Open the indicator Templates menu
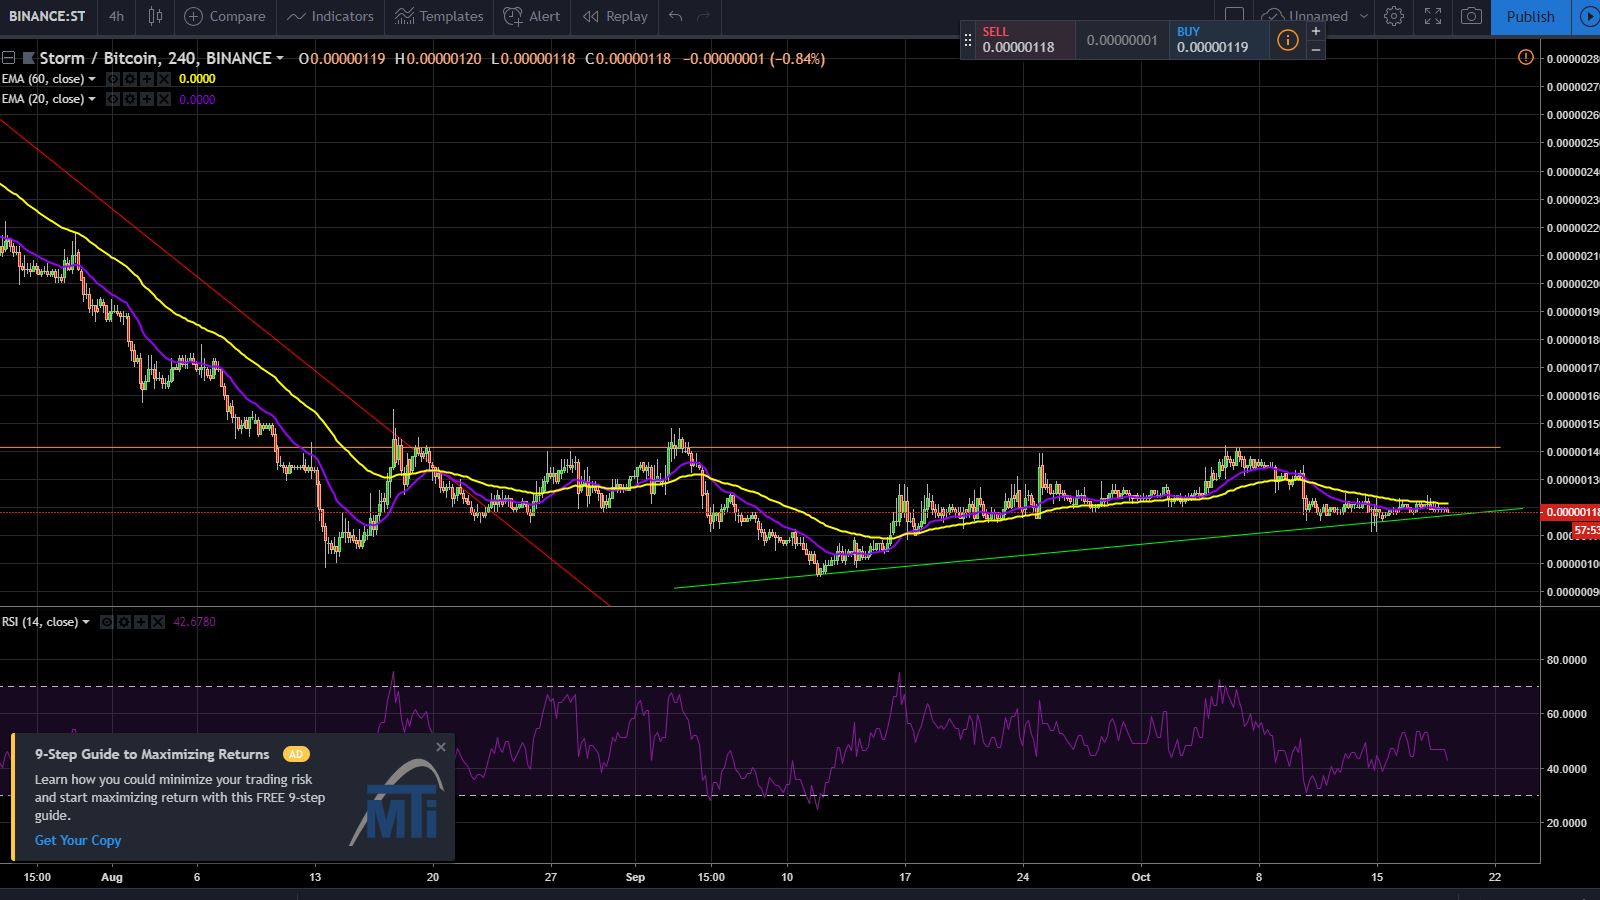Viewport: 1600px width, 900px height. click(x=439, y=16)
